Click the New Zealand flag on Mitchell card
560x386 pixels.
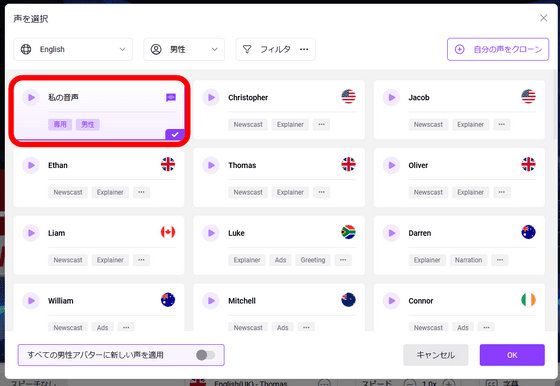coord(348,300)
